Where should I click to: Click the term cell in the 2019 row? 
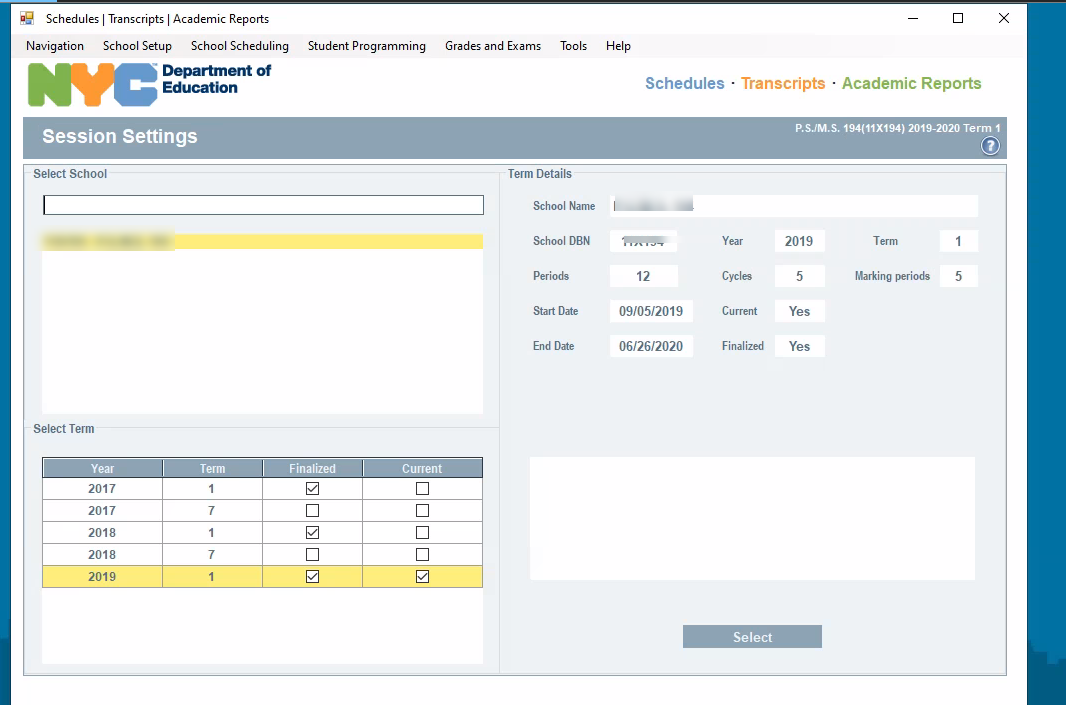coord(212,577)
